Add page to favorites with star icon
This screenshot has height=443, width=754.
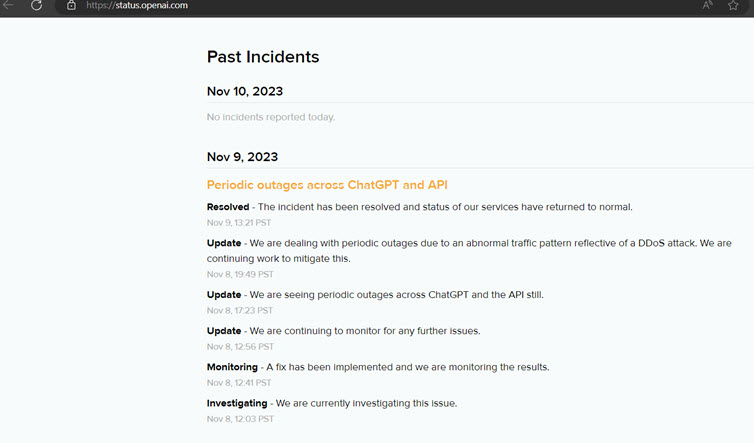(733, 5)
